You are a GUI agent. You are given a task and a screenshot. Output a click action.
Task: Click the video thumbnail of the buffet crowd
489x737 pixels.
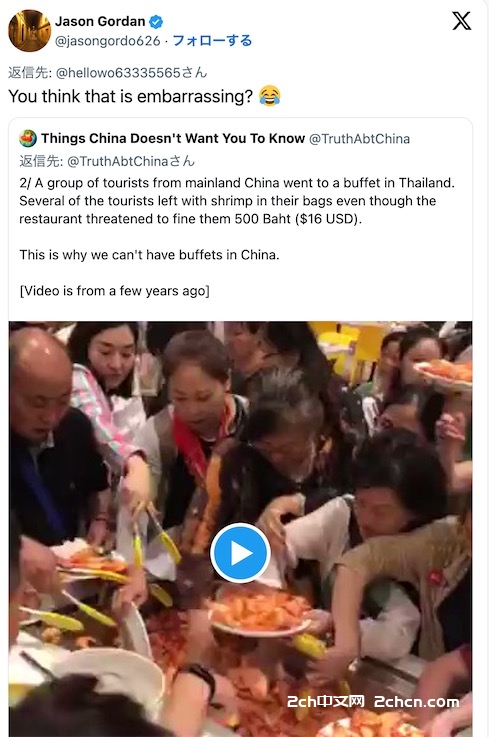240,529
